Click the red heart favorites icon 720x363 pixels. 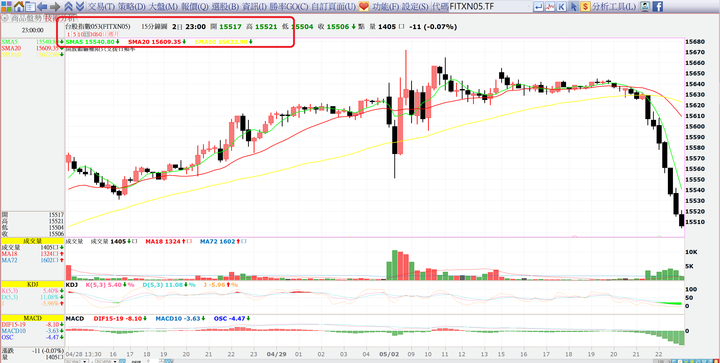(x=364, y=6)
